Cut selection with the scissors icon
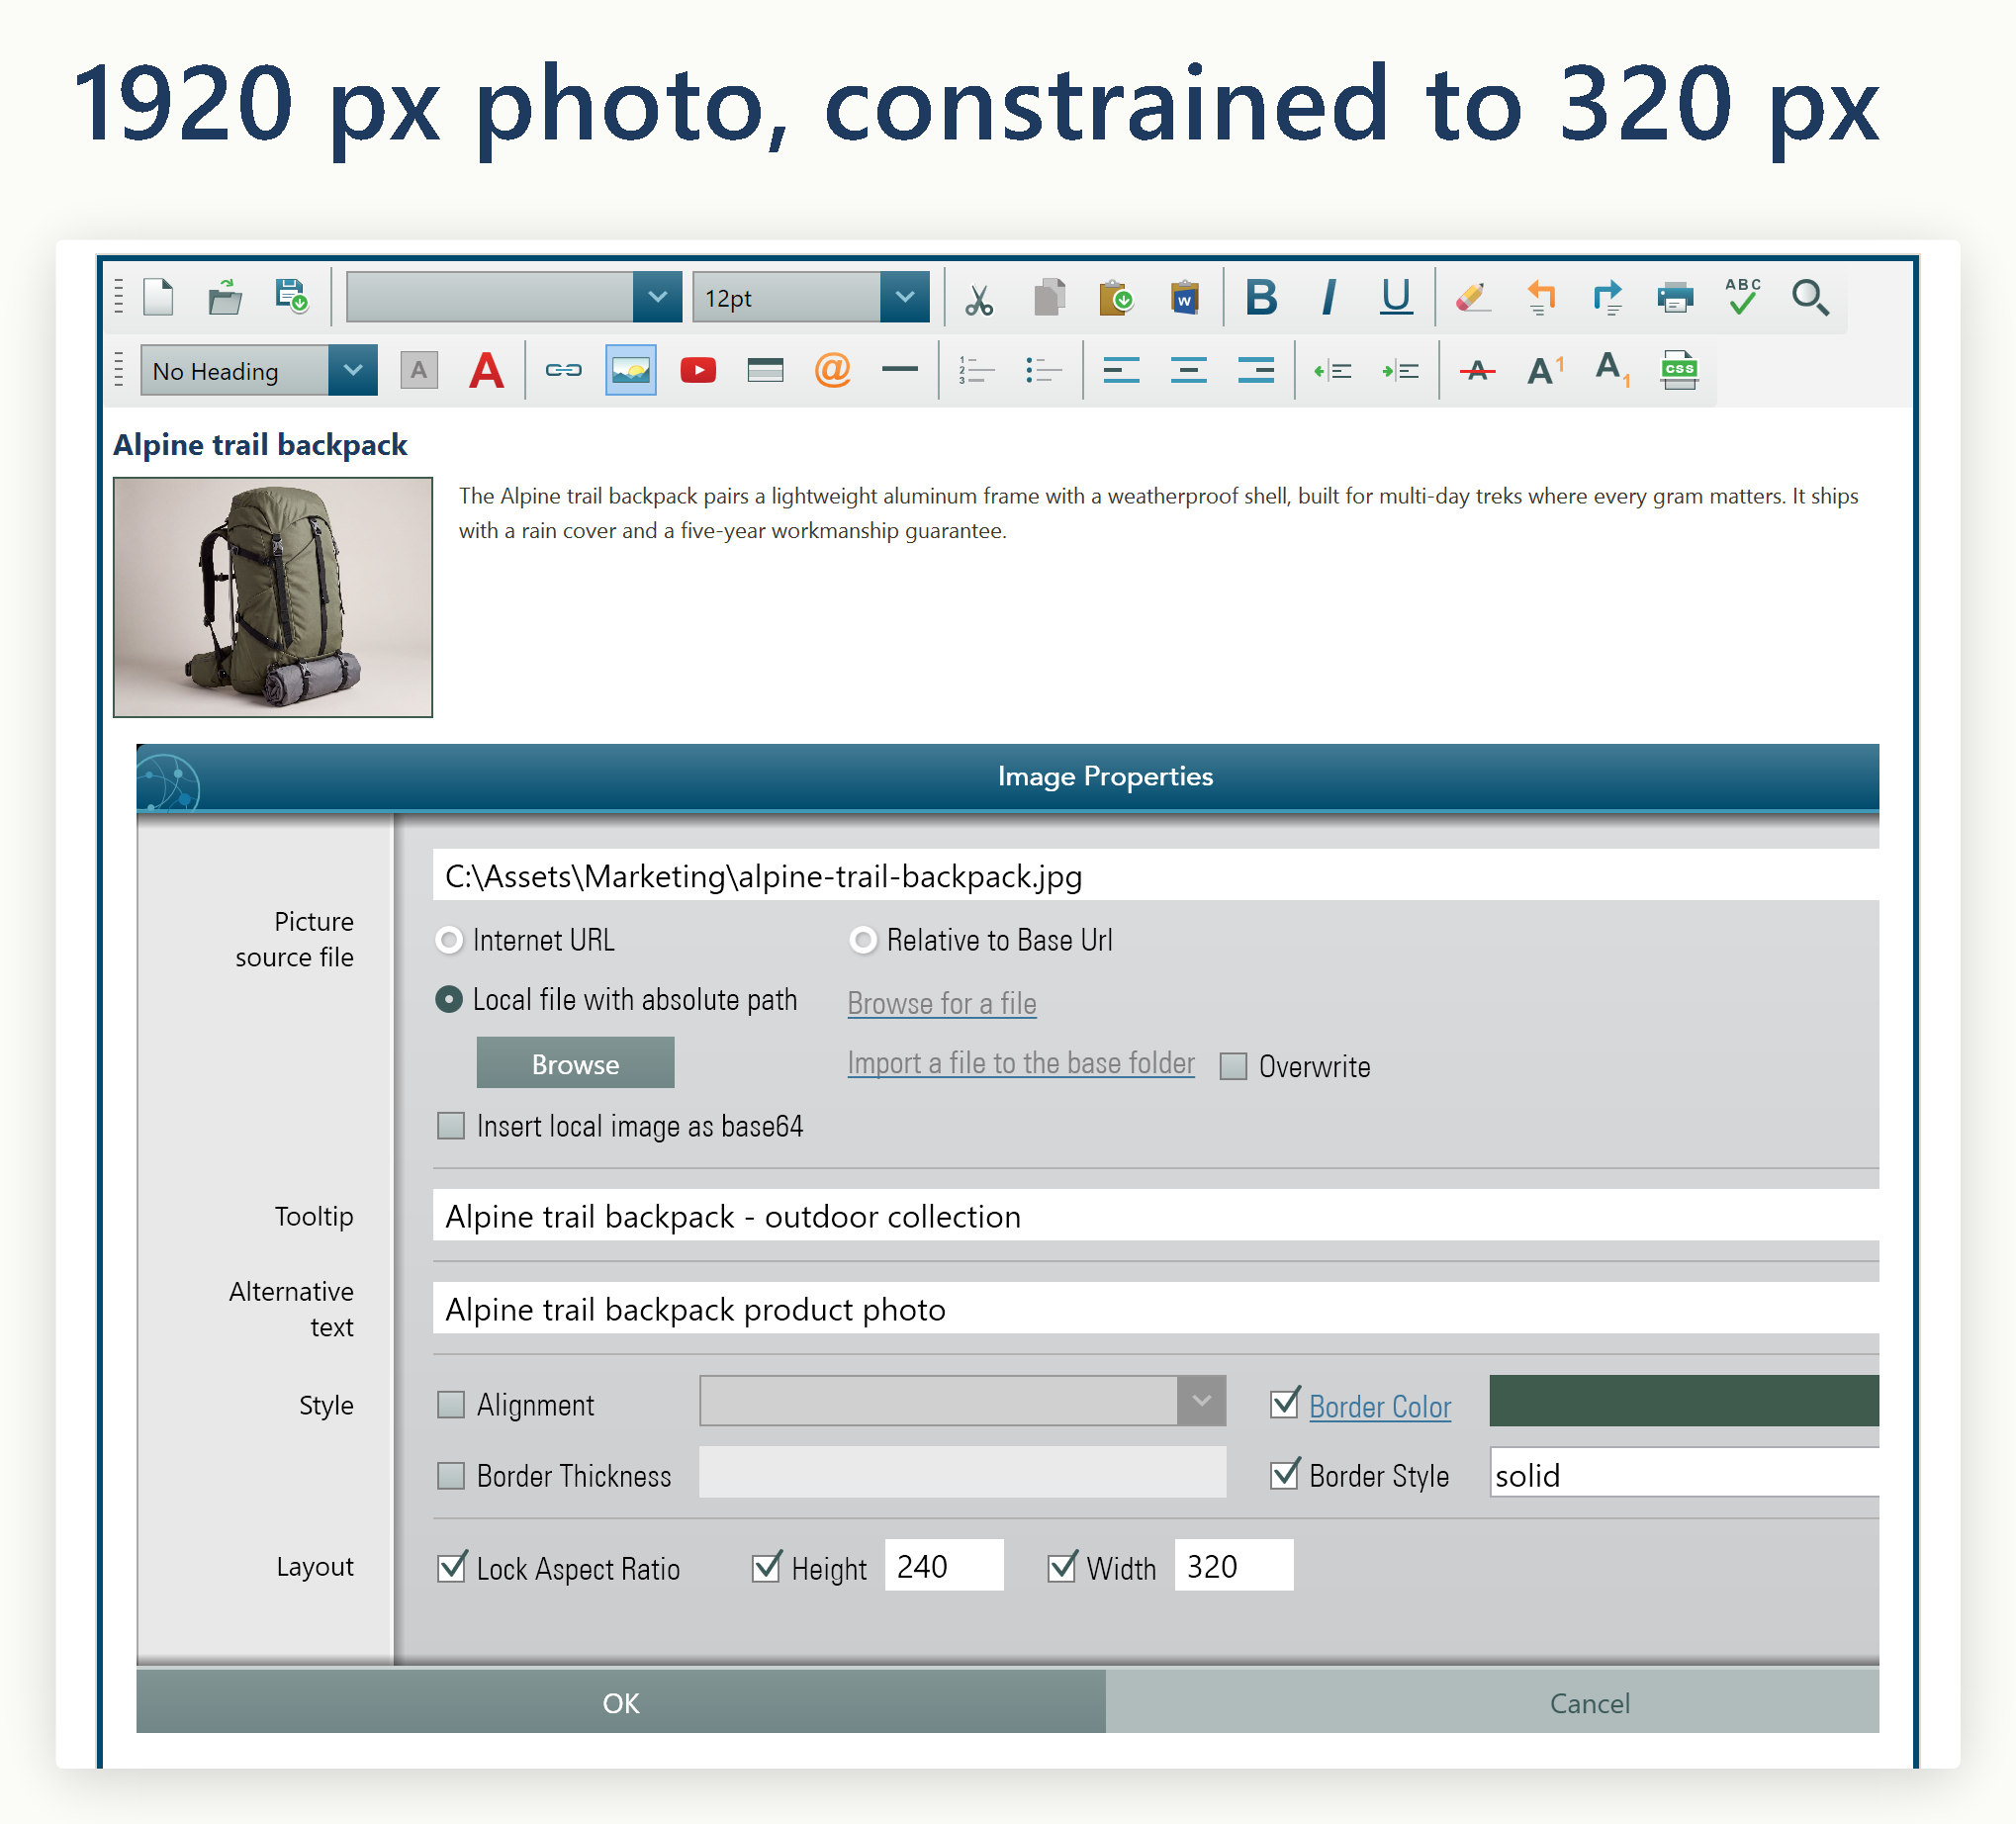 click(979, 298)
